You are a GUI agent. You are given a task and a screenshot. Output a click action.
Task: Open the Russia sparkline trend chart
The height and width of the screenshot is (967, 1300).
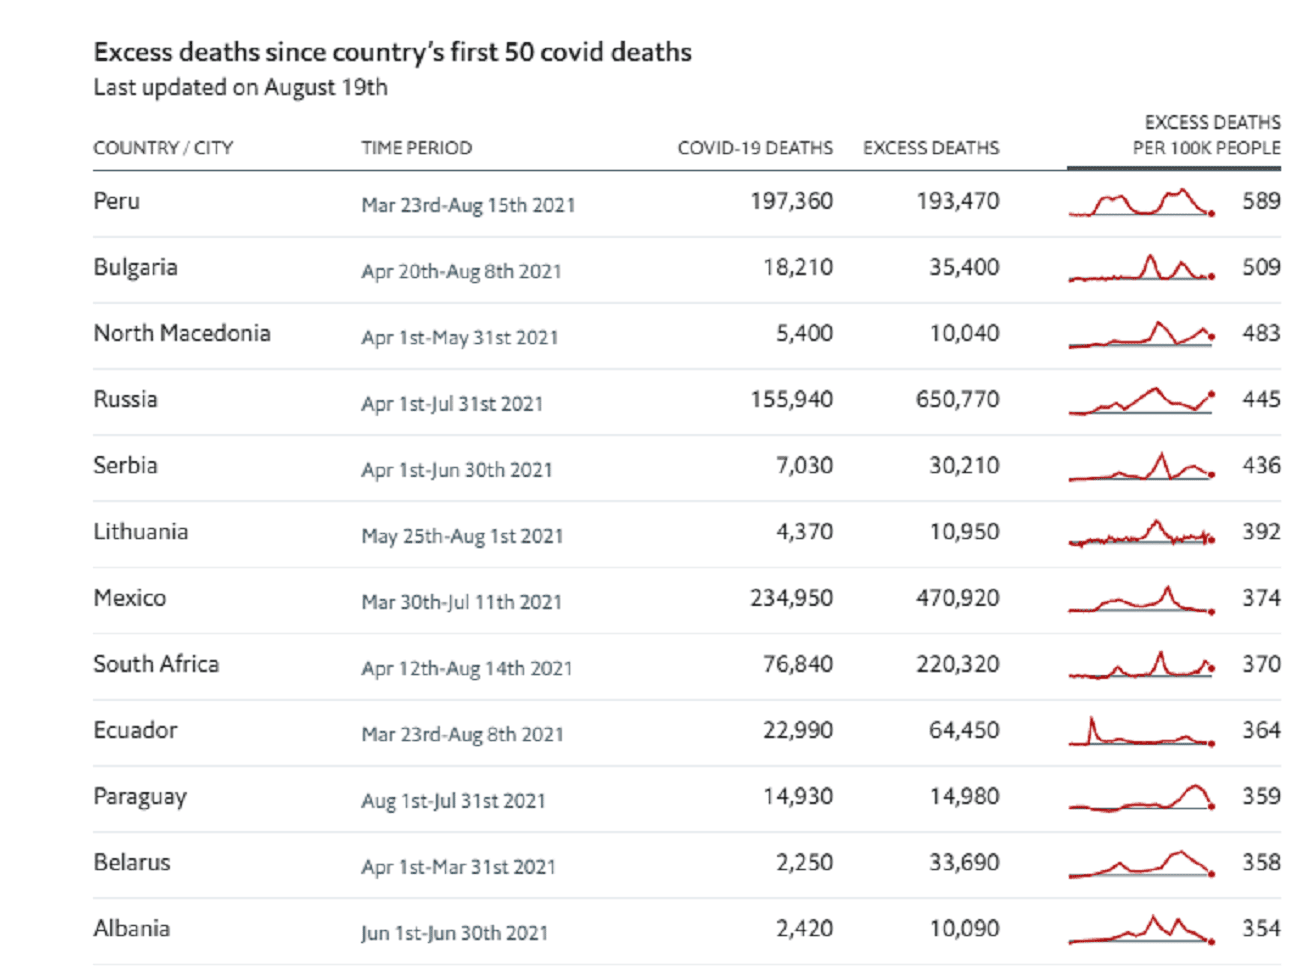point(1141,401)
